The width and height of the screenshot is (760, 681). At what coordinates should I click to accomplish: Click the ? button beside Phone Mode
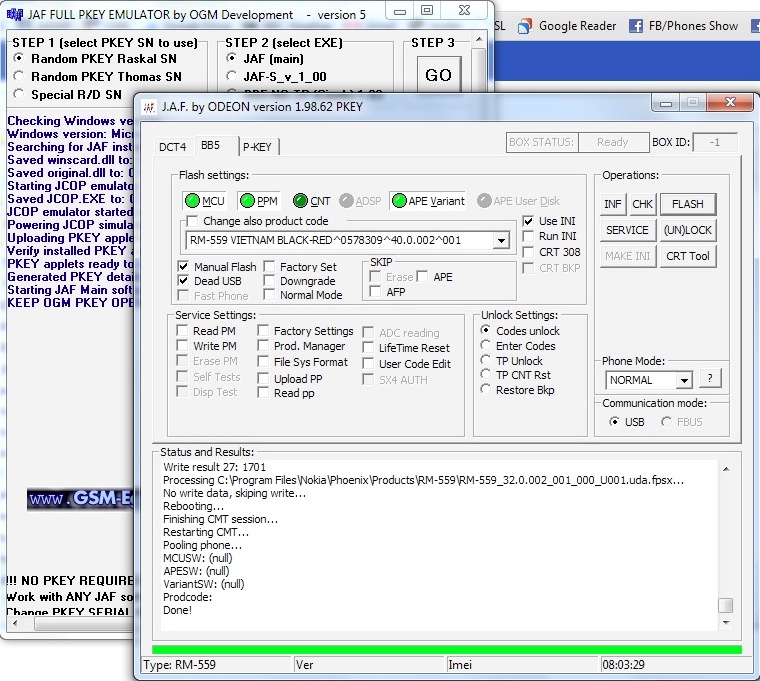pos(710,379)
